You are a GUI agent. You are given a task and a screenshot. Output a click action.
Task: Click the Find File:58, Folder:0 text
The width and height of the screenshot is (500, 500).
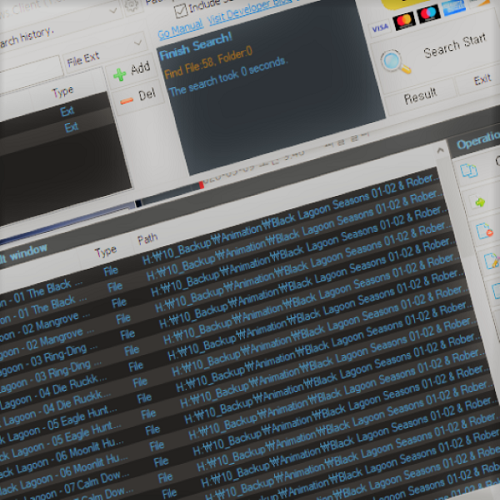[208, 62]
